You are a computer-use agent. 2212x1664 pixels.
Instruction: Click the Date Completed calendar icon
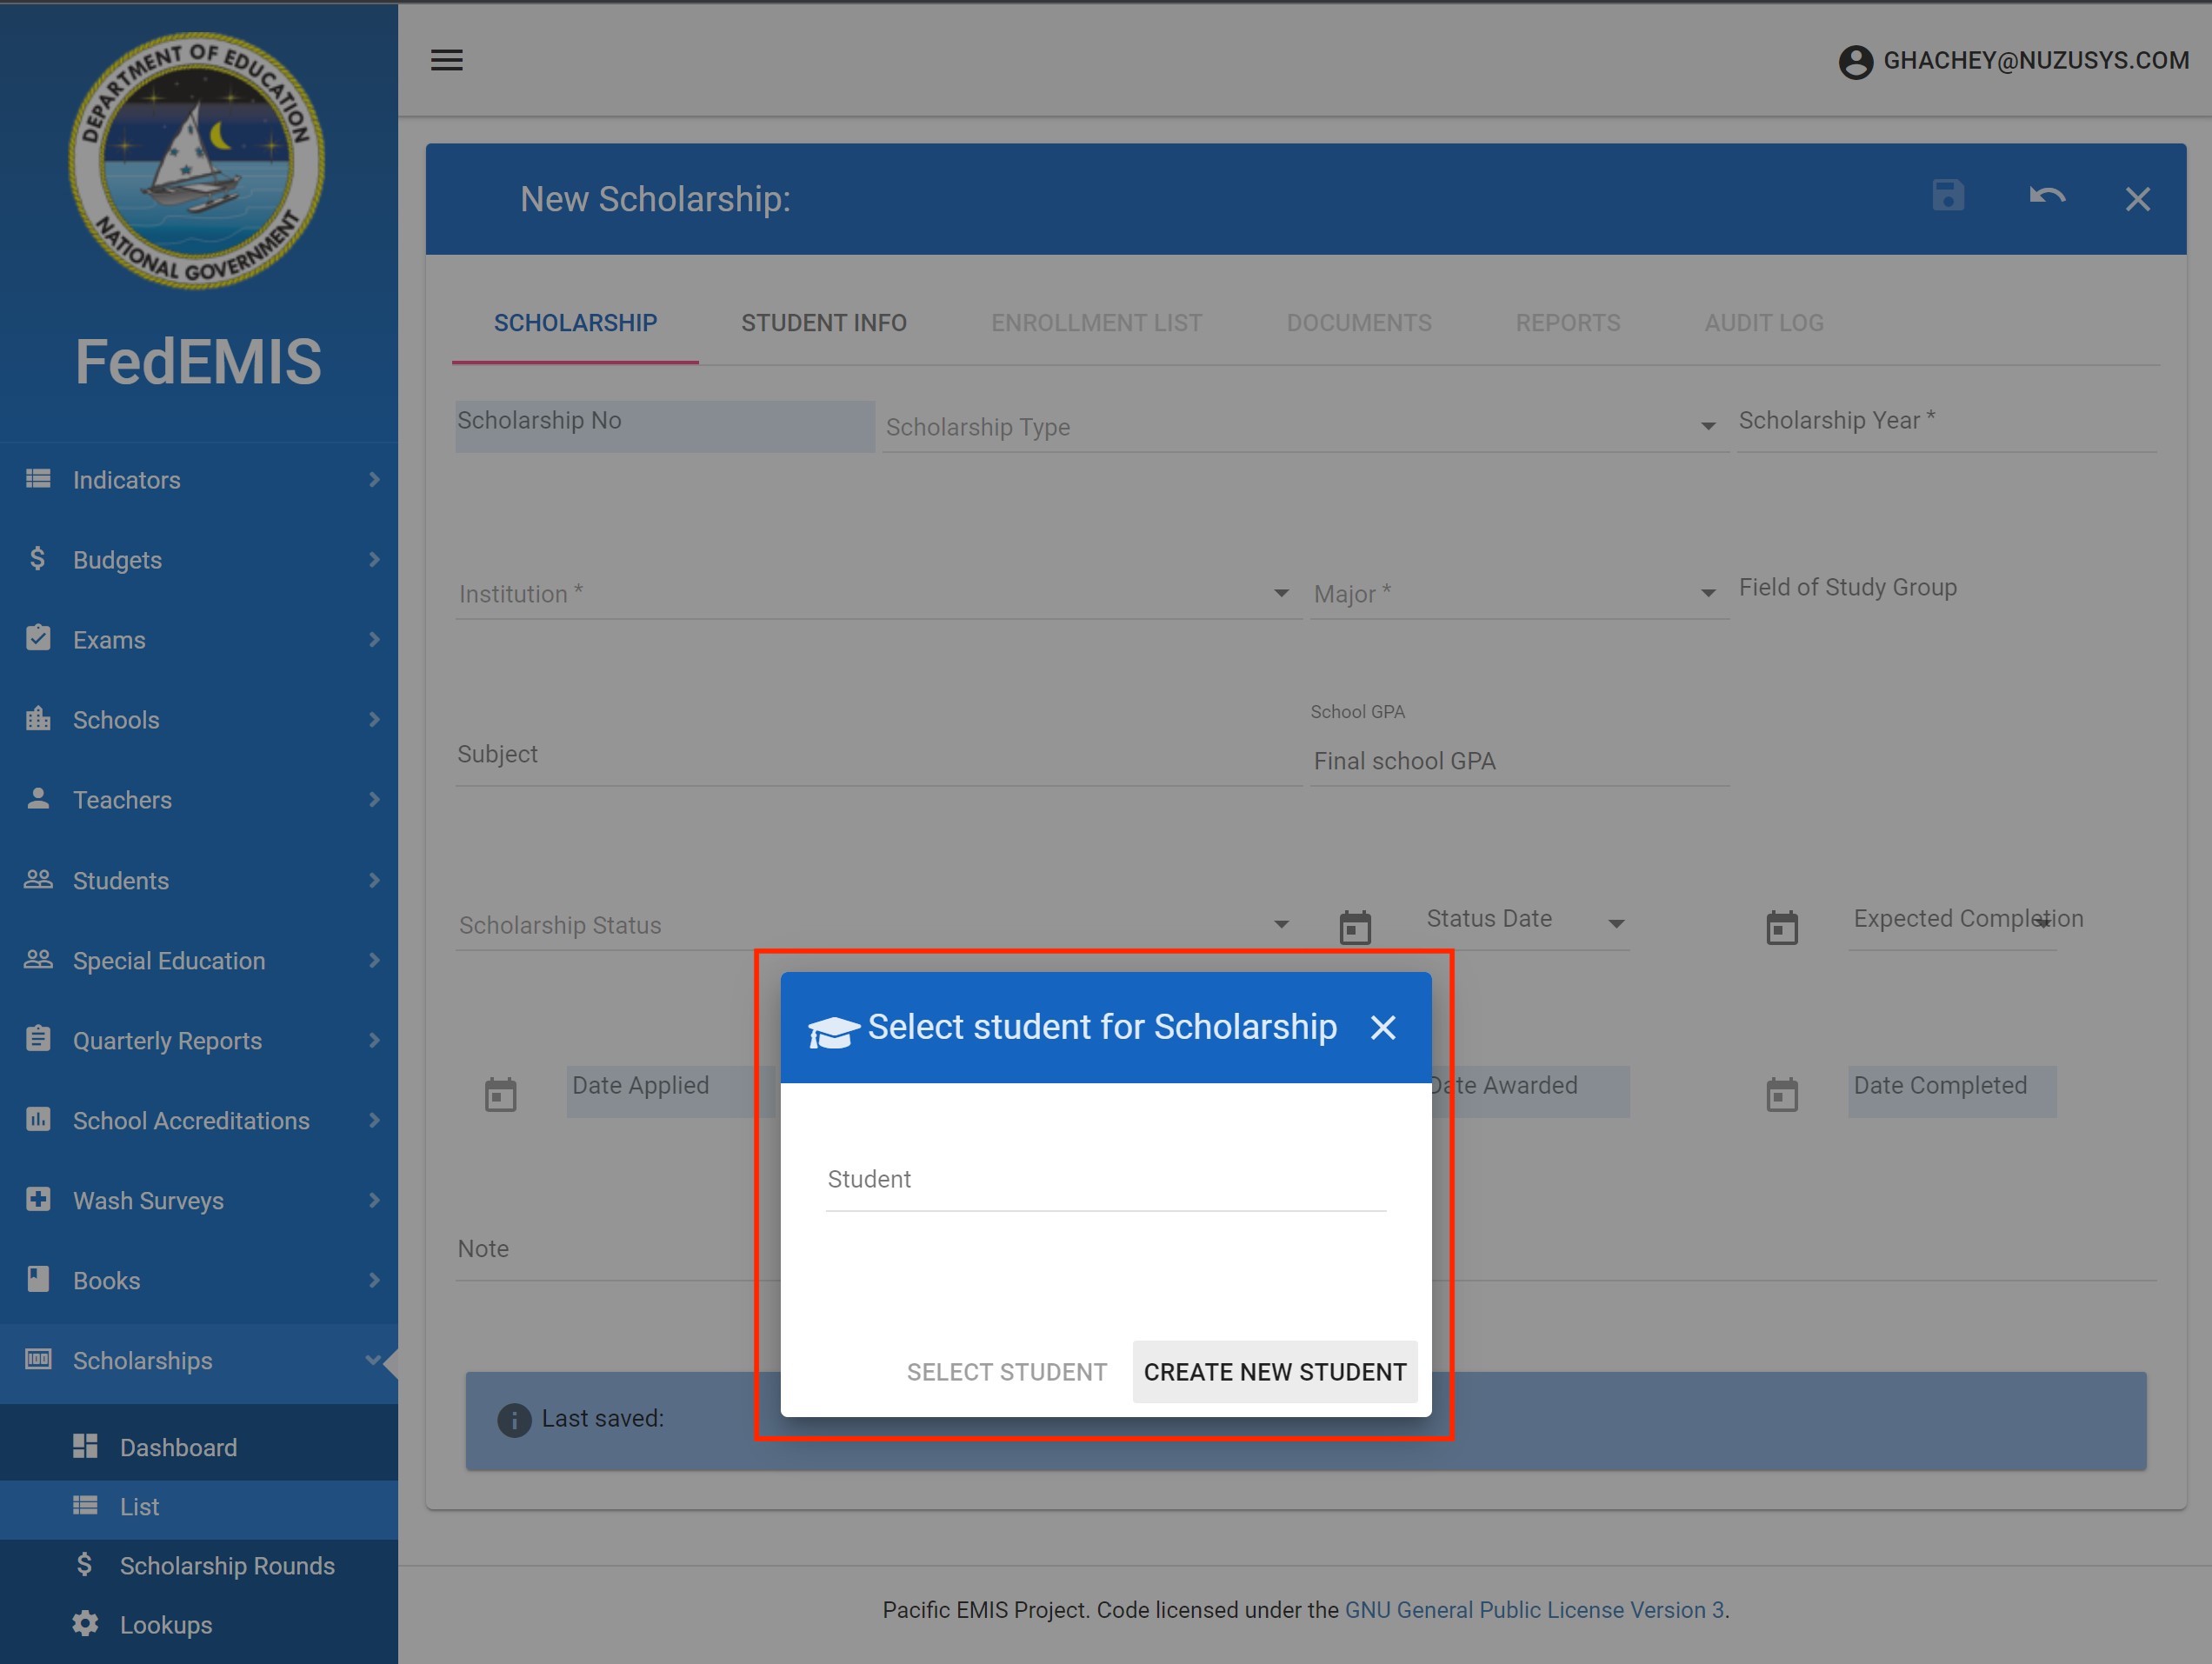pos(1781,1094)
